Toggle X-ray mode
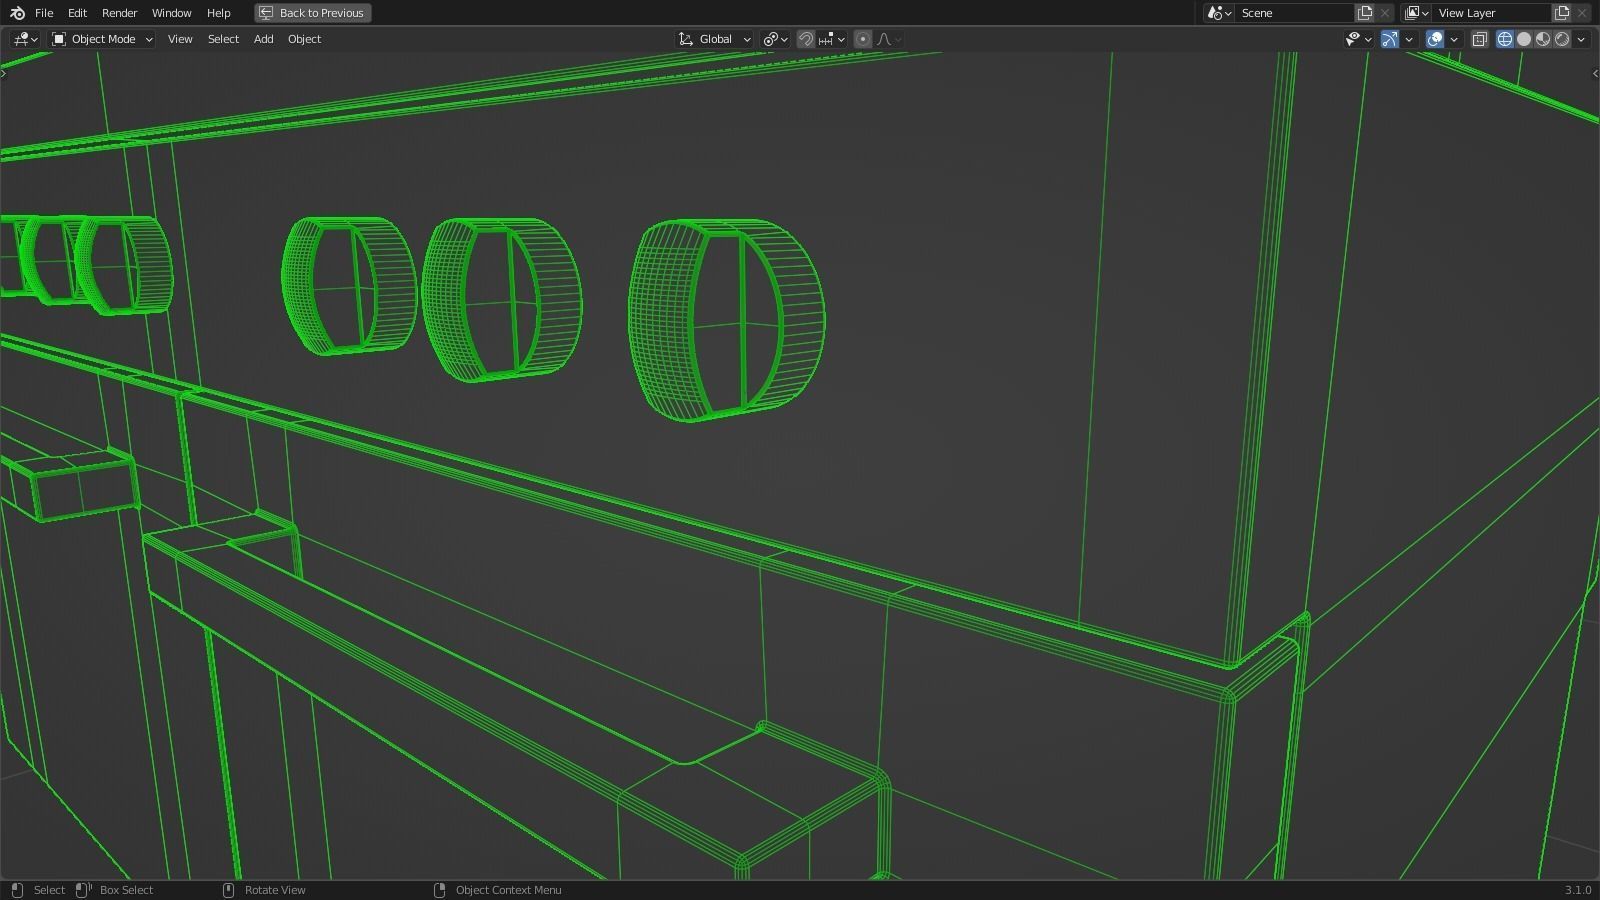Screen dimensions: 1600x900 pyautogui.click(x=1480, y=39)
